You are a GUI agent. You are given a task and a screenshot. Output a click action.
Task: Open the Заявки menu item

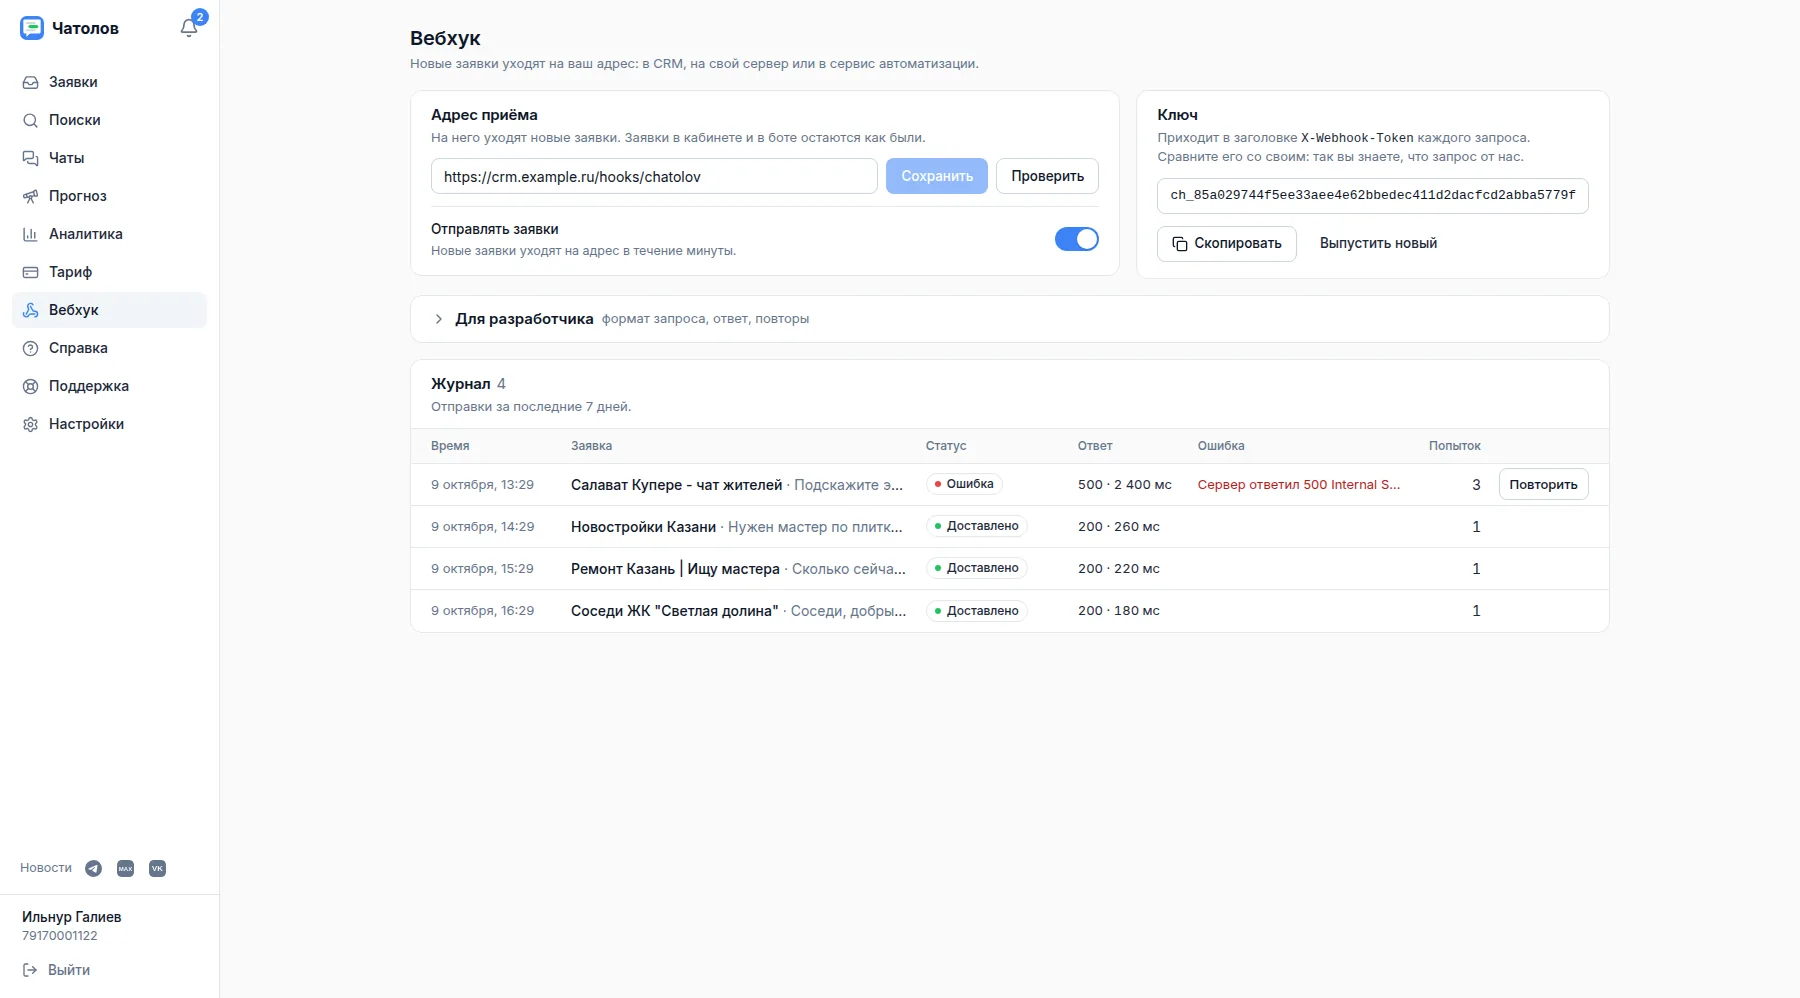109,82
